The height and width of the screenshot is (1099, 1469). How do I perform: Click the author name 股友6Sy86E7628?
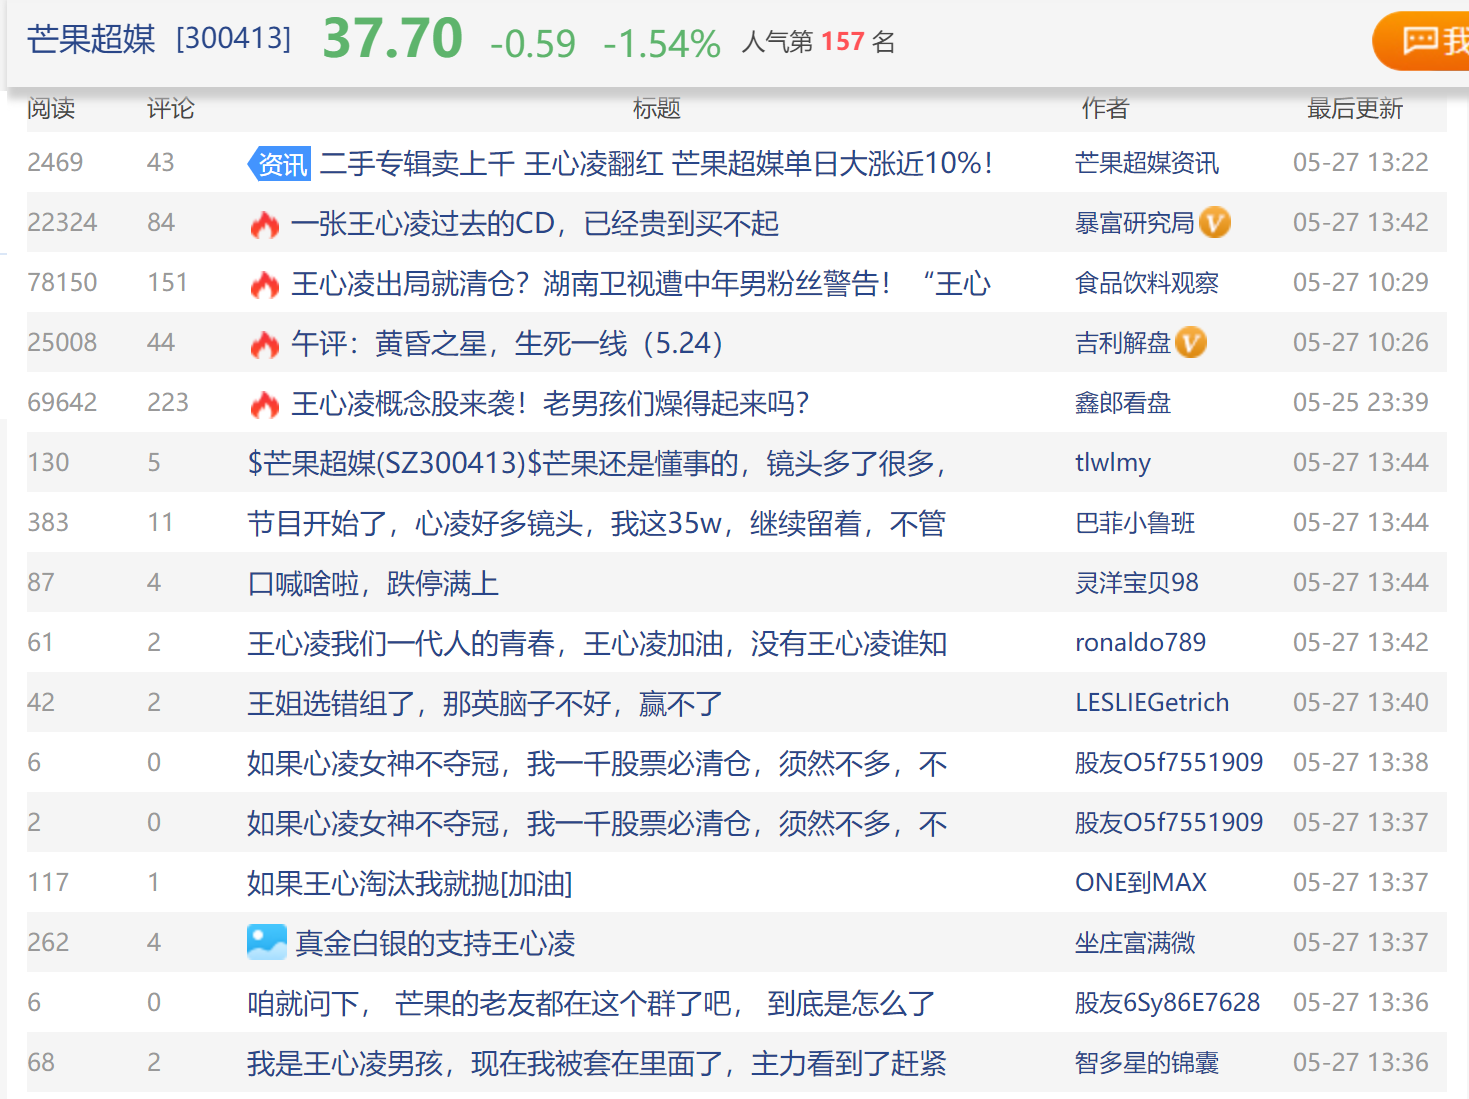[x=1168, y=1003]
